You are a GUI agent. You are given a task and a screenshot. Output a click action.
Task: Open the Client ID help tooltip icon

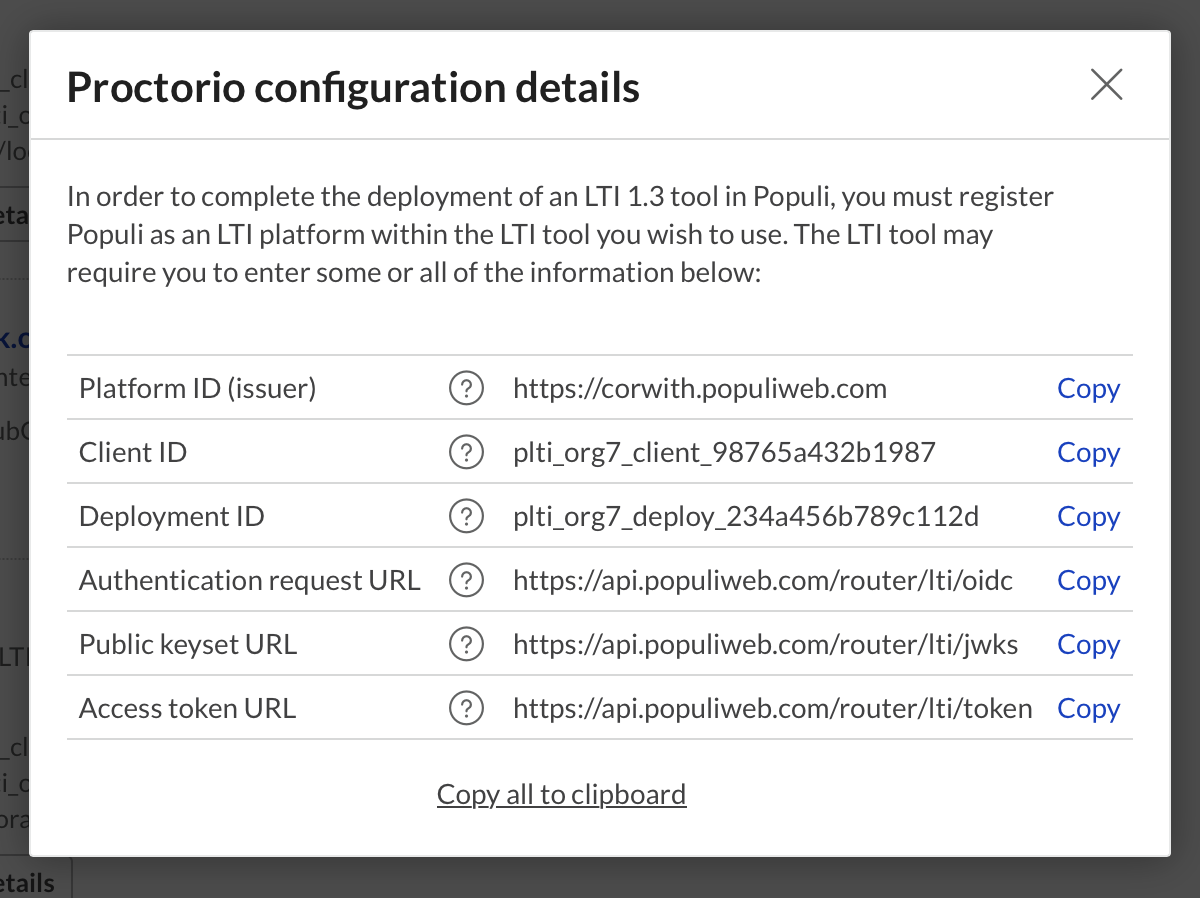click(x=466, y=452)
